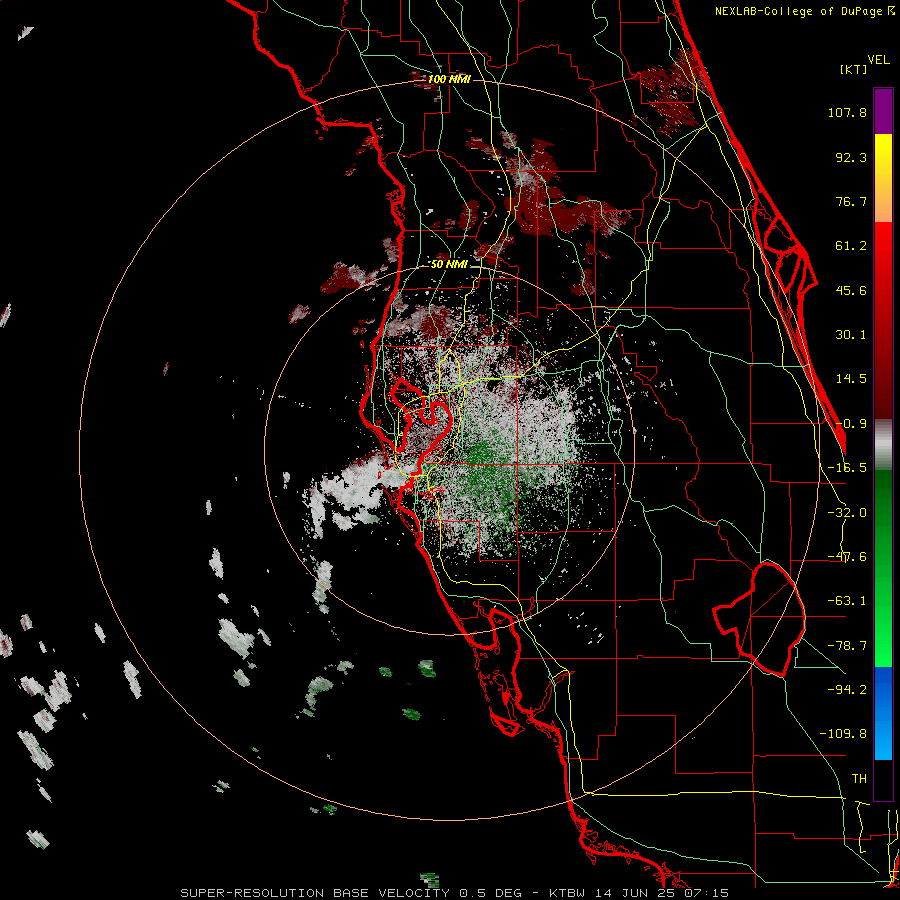This screenshot has height=900, width=900.
Task: Select the -78.7 velocity scale value
Action: 847,646
